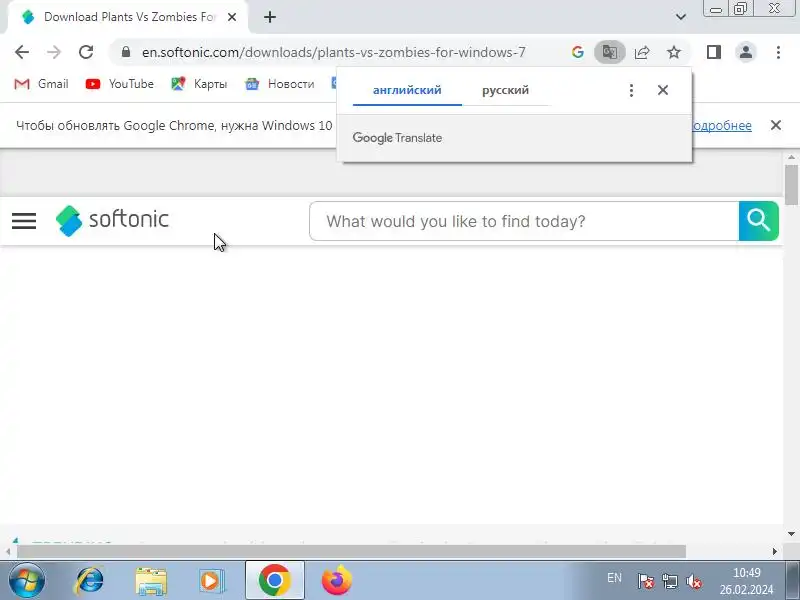Screen dimensions: 800x600
Task: Go back with the browser back arrow
Action: 22,52
